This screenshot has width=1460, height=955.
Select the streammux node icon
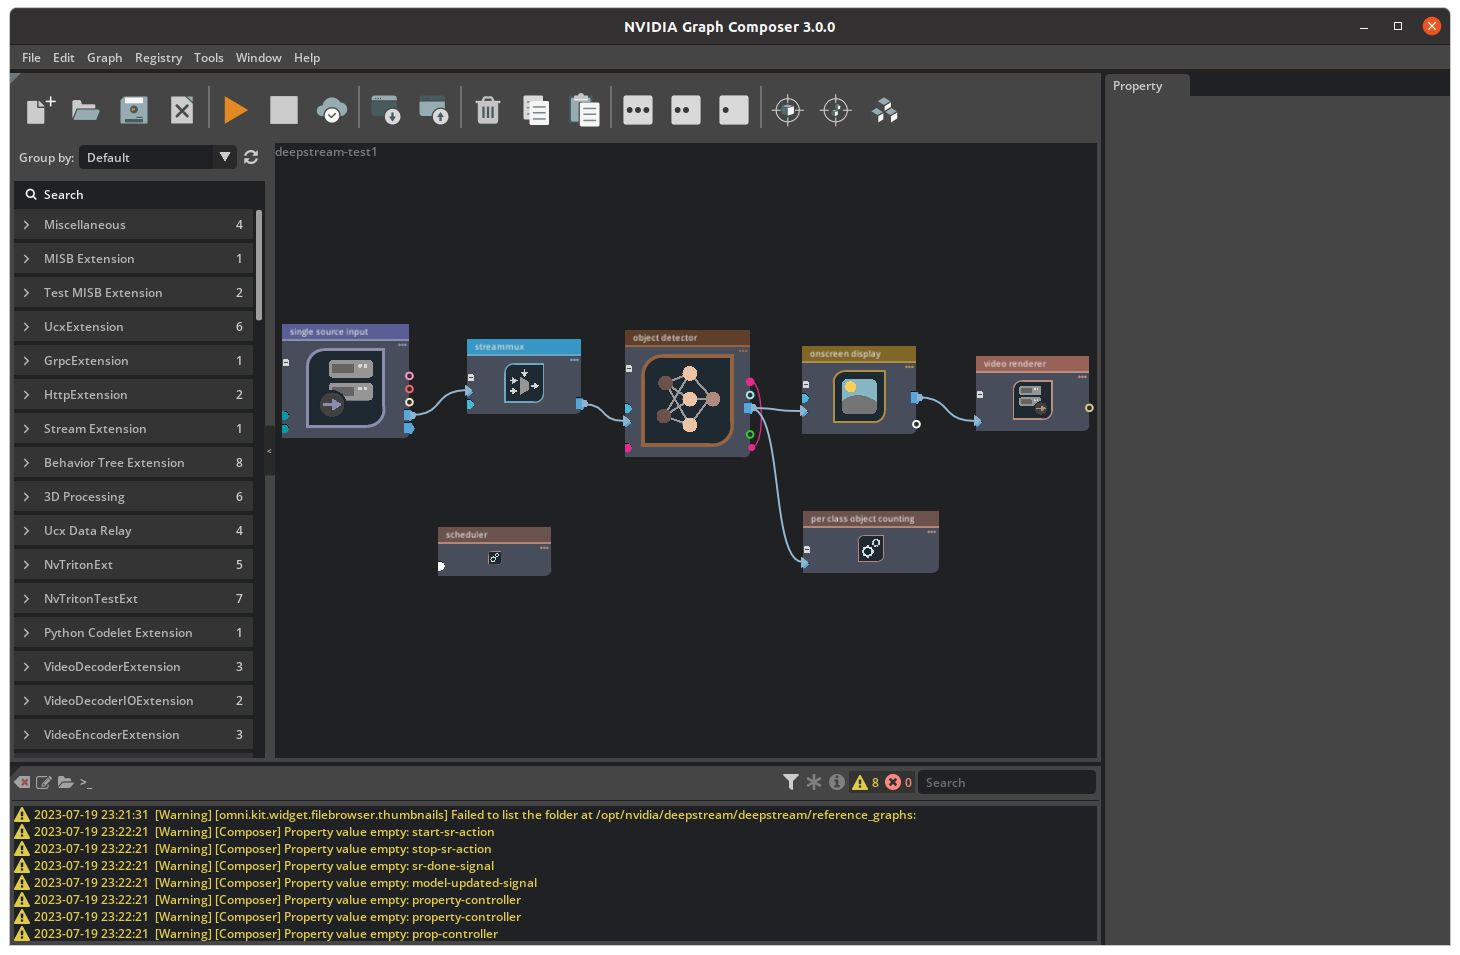[524, 384]
